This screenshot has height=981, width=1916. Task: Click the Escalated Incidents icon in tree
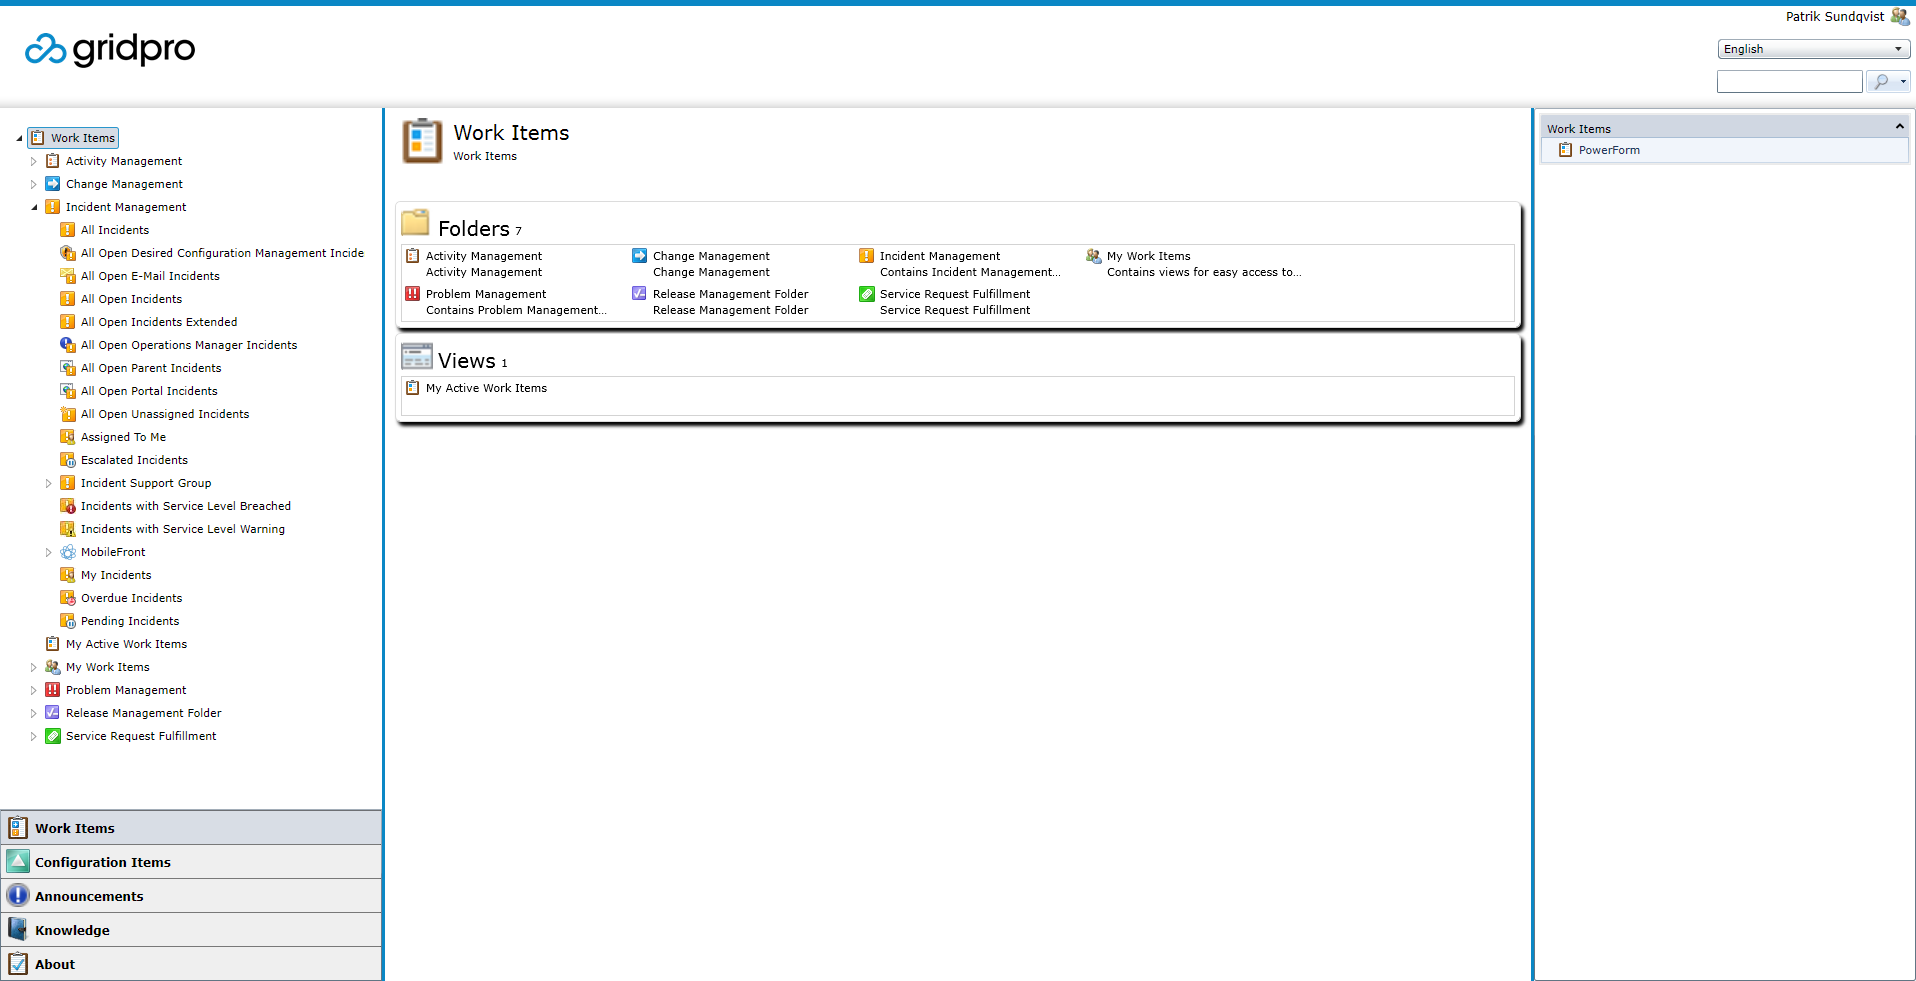click(68, 460)
